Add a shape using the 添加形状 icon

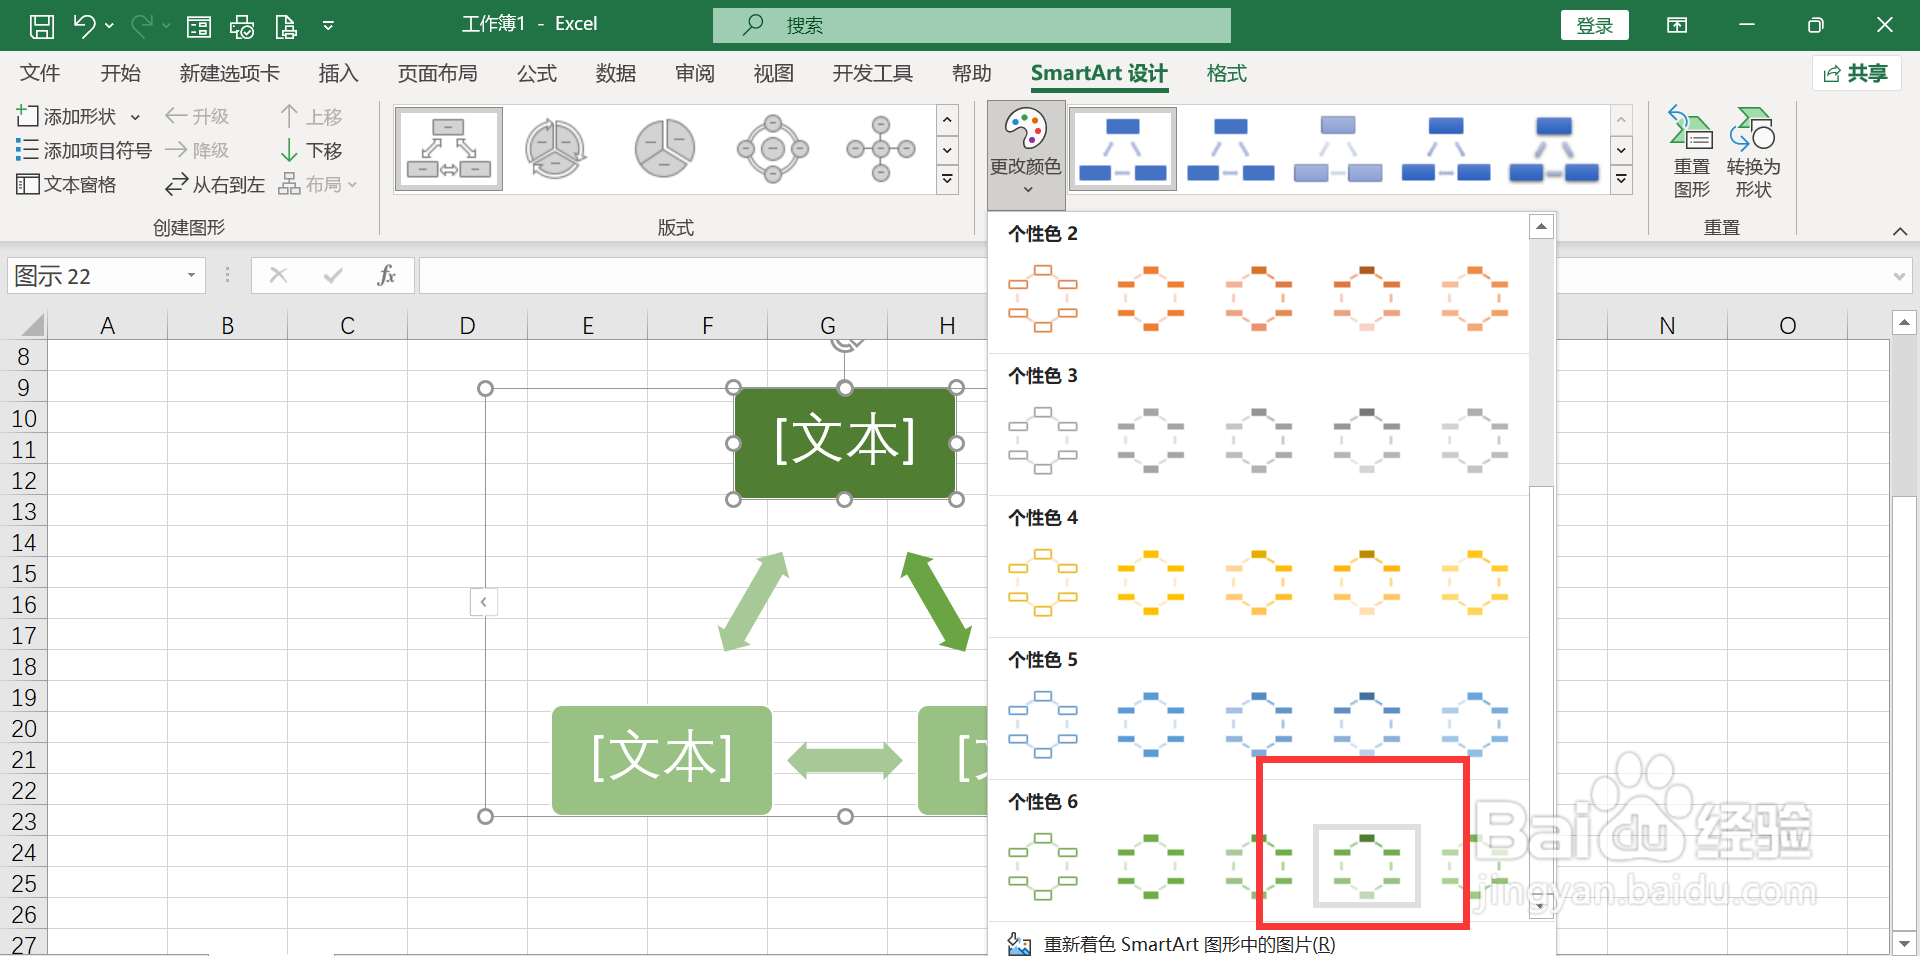click(x=27, y=115)
